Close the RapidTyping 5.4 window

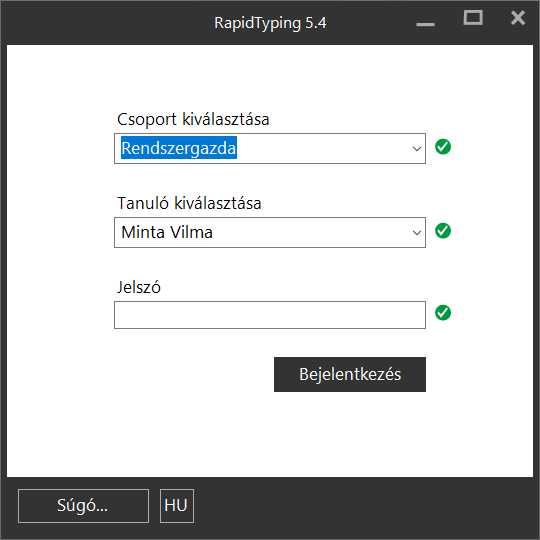(x=518, y=18)
